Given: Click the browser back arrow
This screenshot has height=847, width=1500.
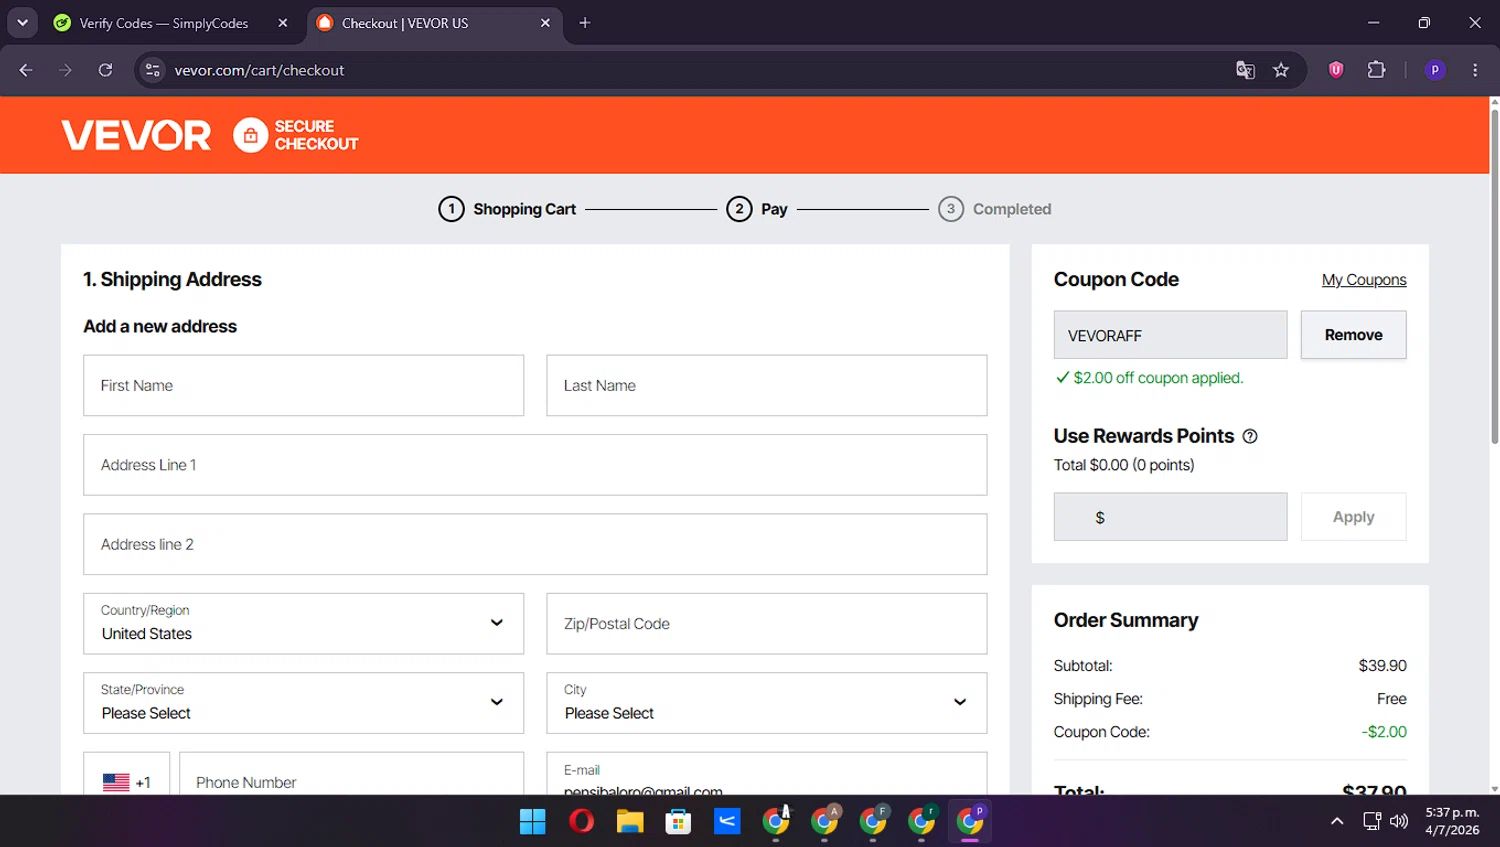Looking at the screenshot, I should point(26,70).
